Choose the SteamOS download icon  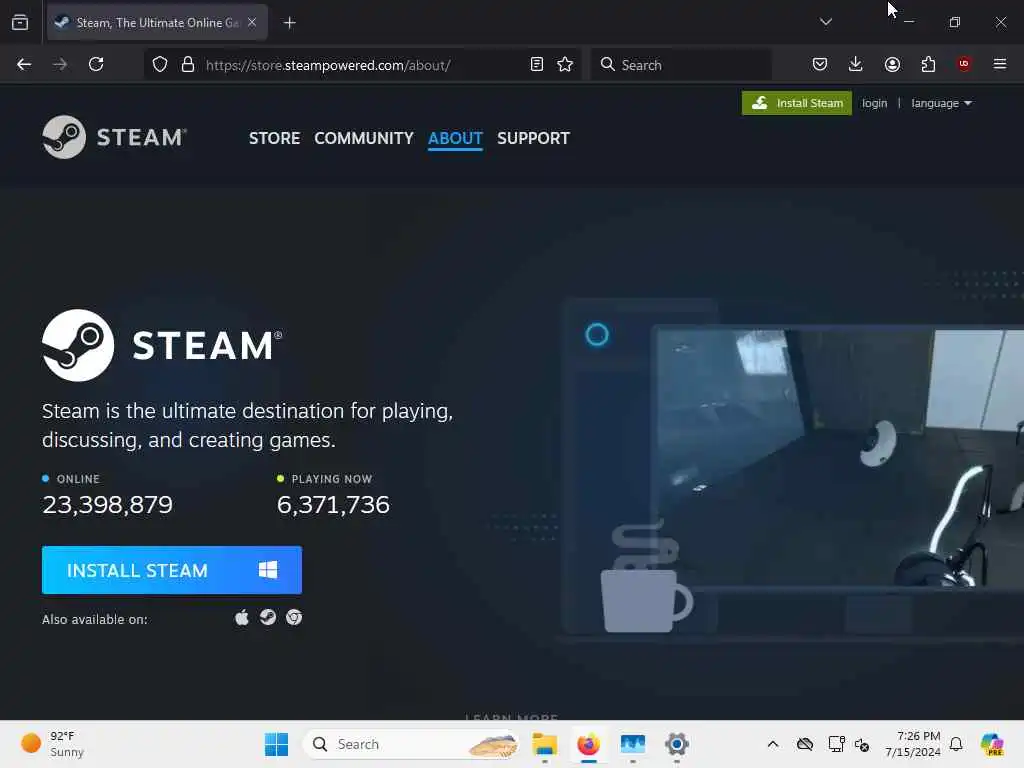[x=268, y=617]
